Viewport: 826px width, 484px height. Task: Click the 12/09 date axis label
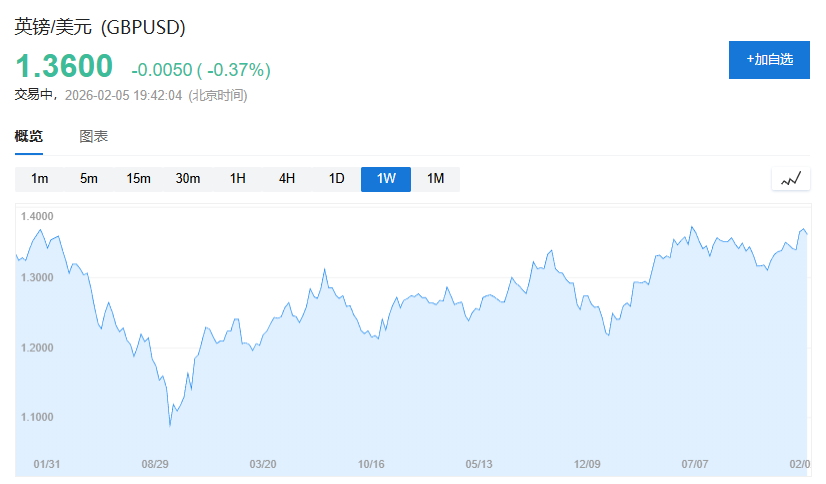[x=587, y=464]
